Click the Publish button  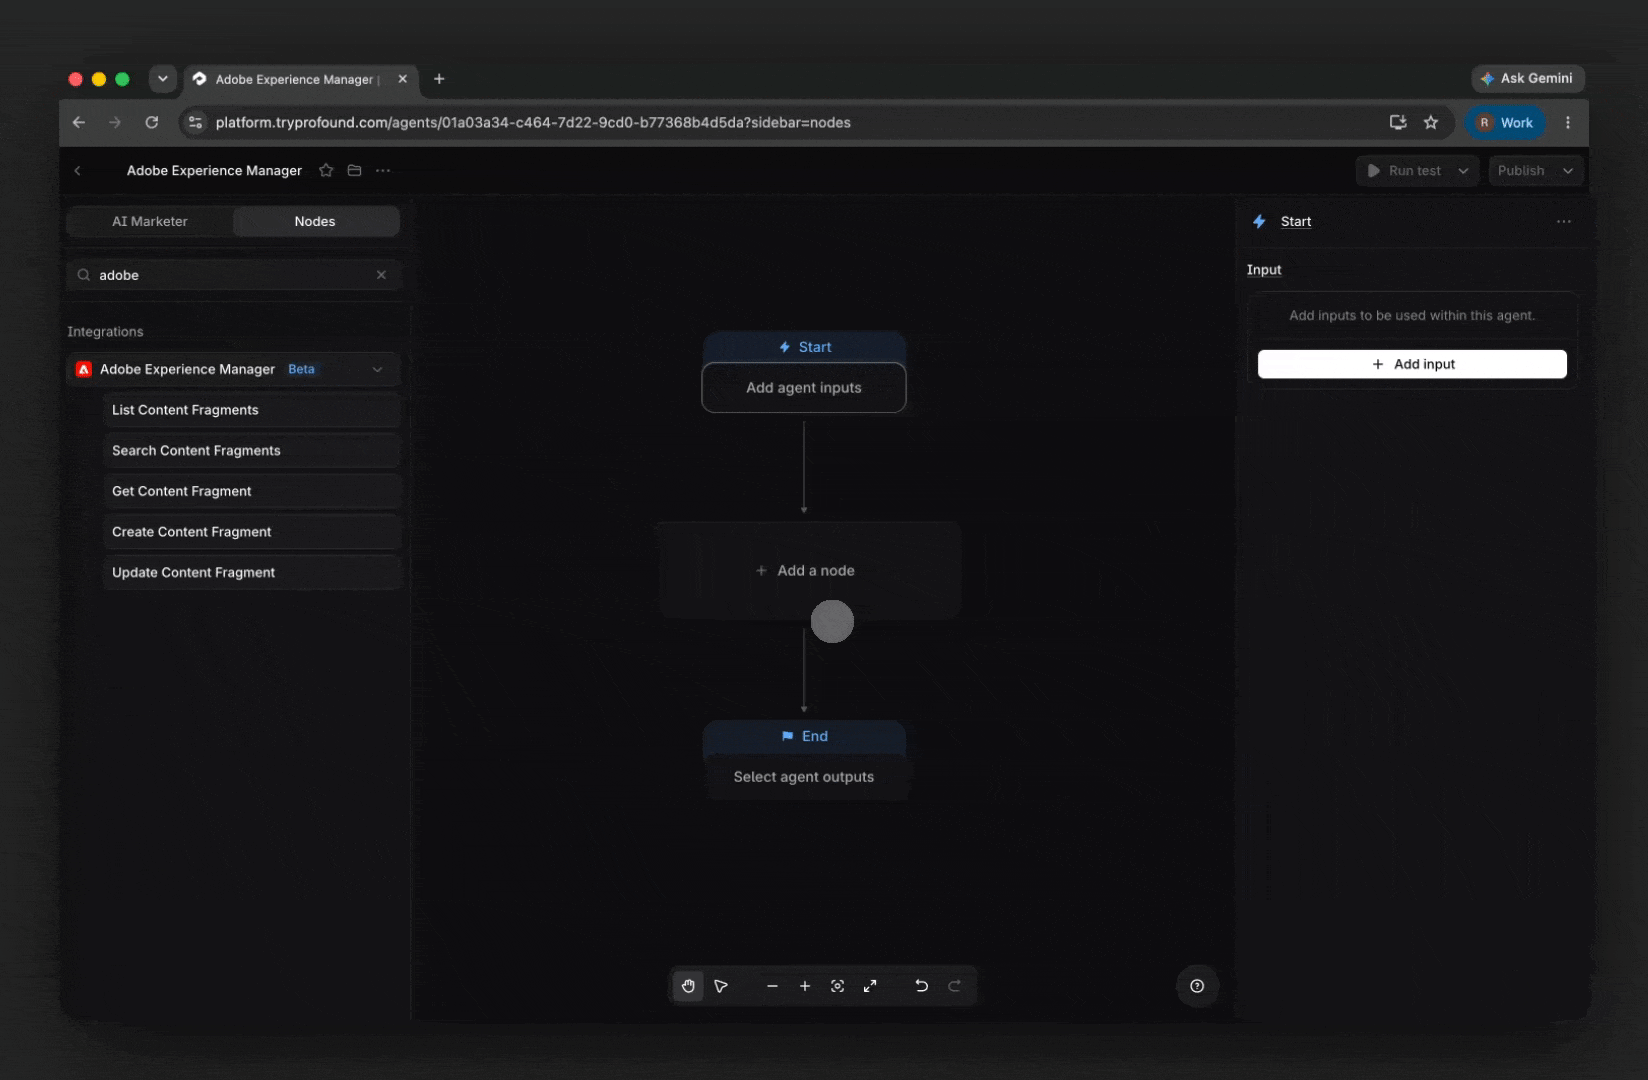point(1521,171)
